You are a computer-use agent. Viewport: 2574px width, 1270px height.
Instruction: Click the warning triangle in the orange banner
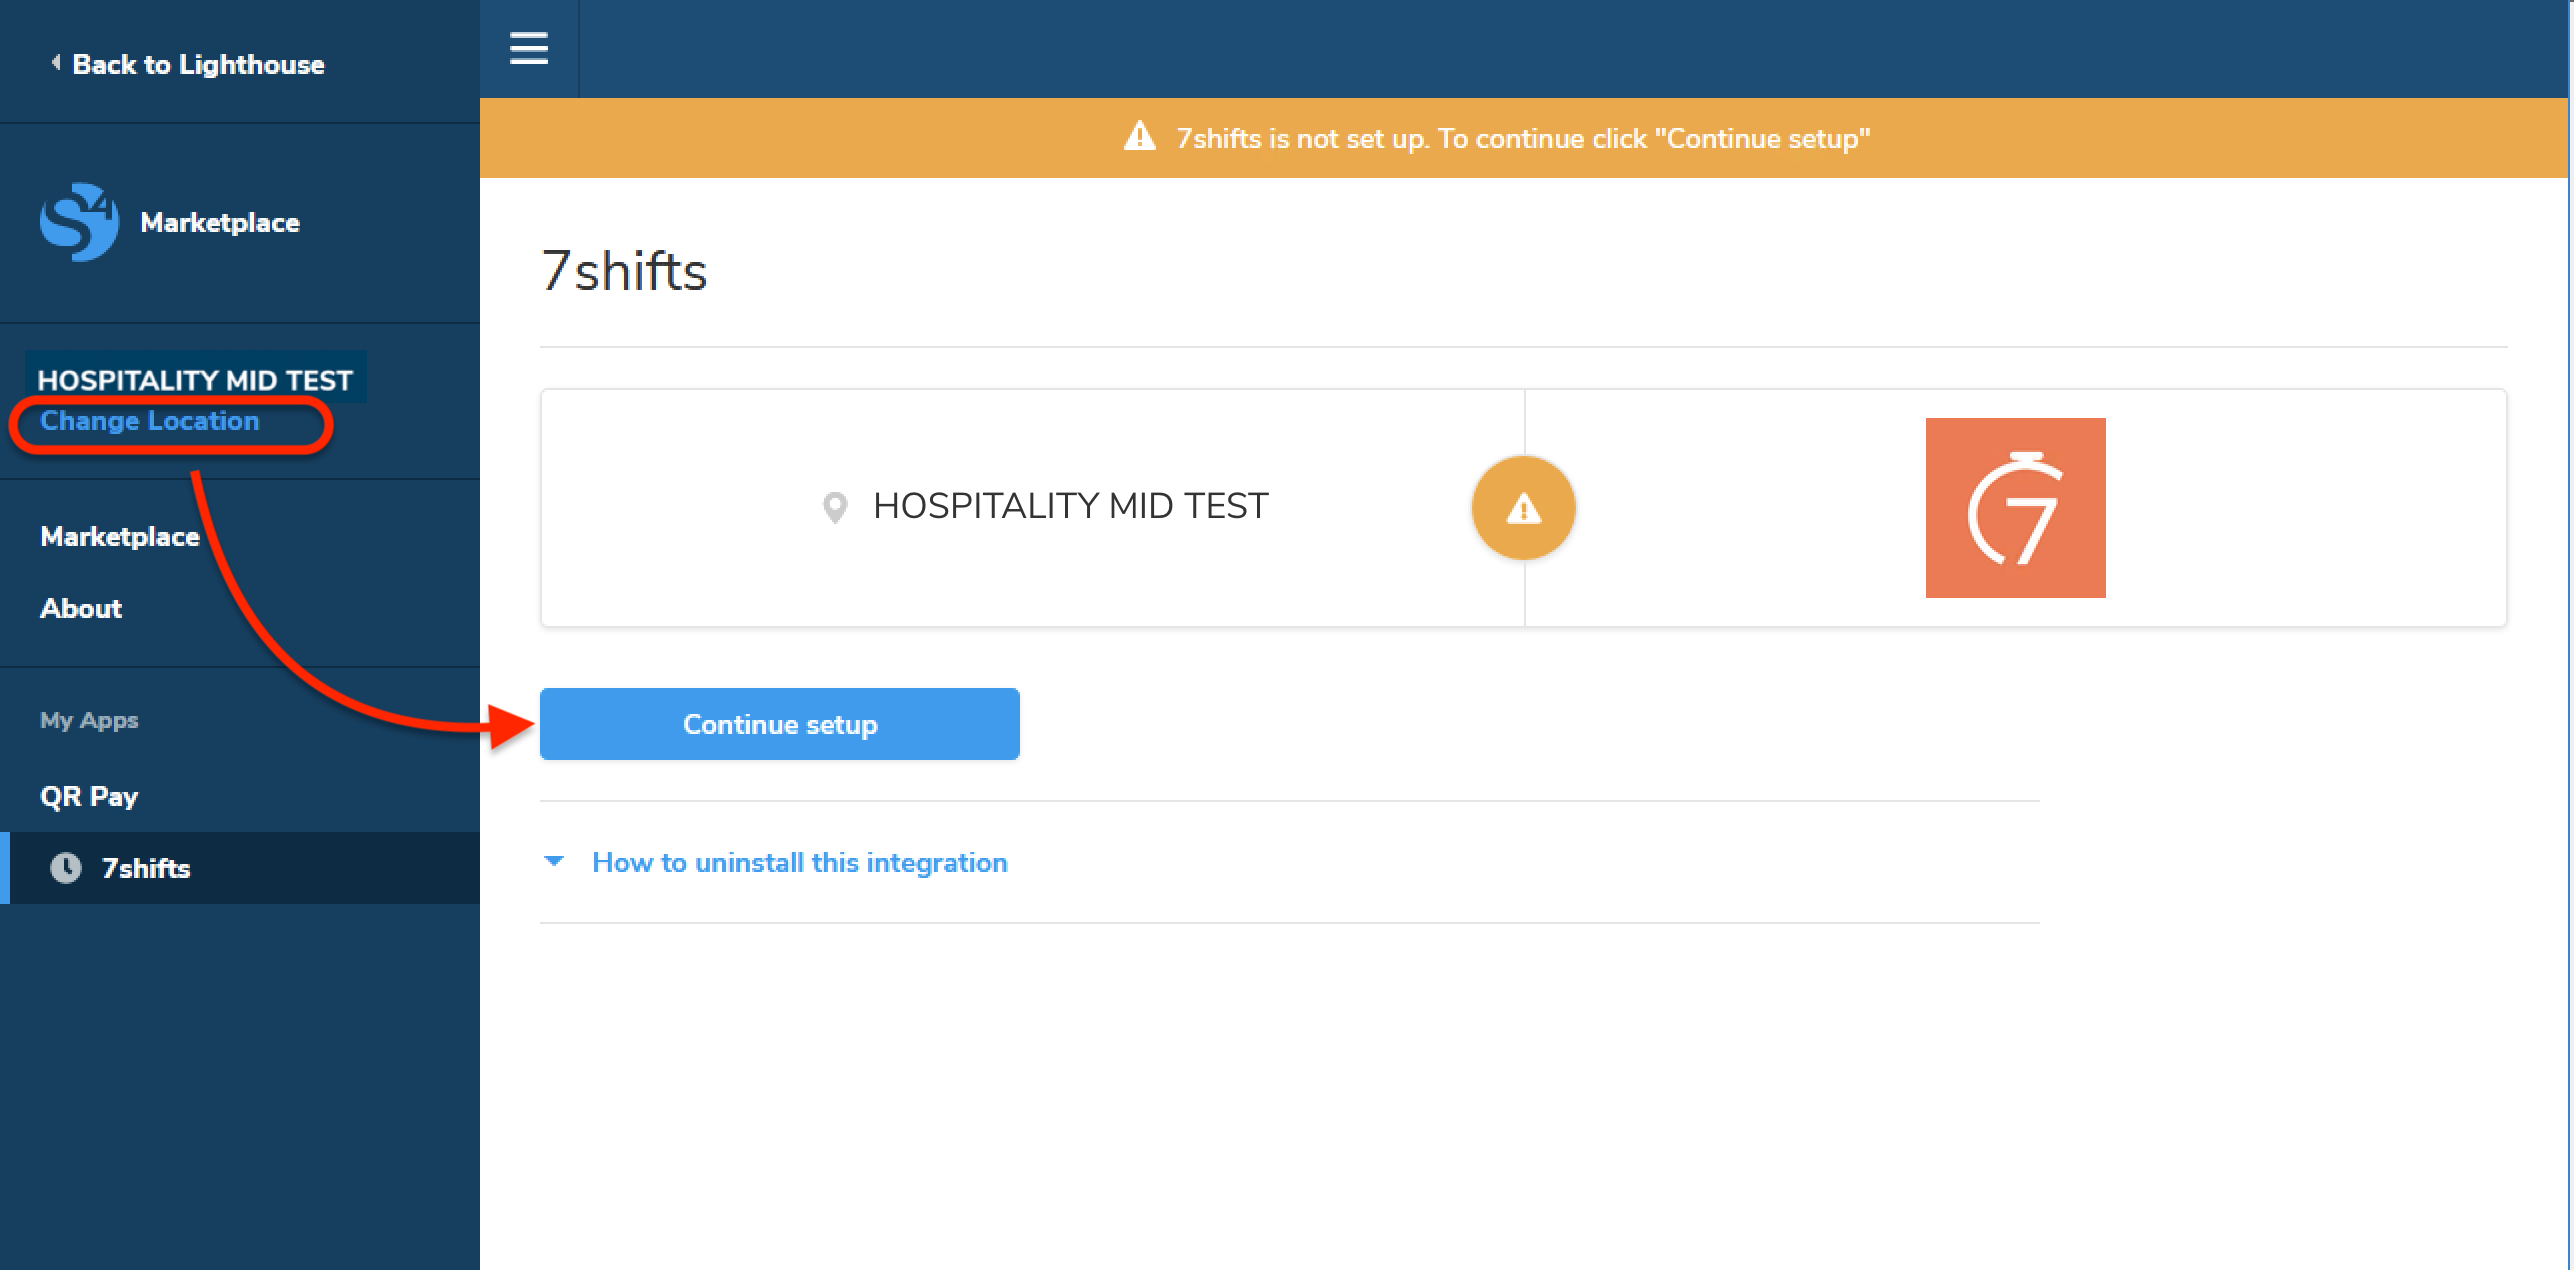pyautogui.click(x=1140, y=136)
